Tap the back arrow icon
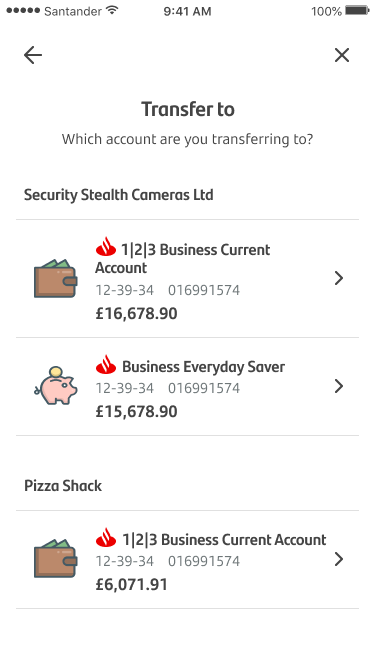 33,55
